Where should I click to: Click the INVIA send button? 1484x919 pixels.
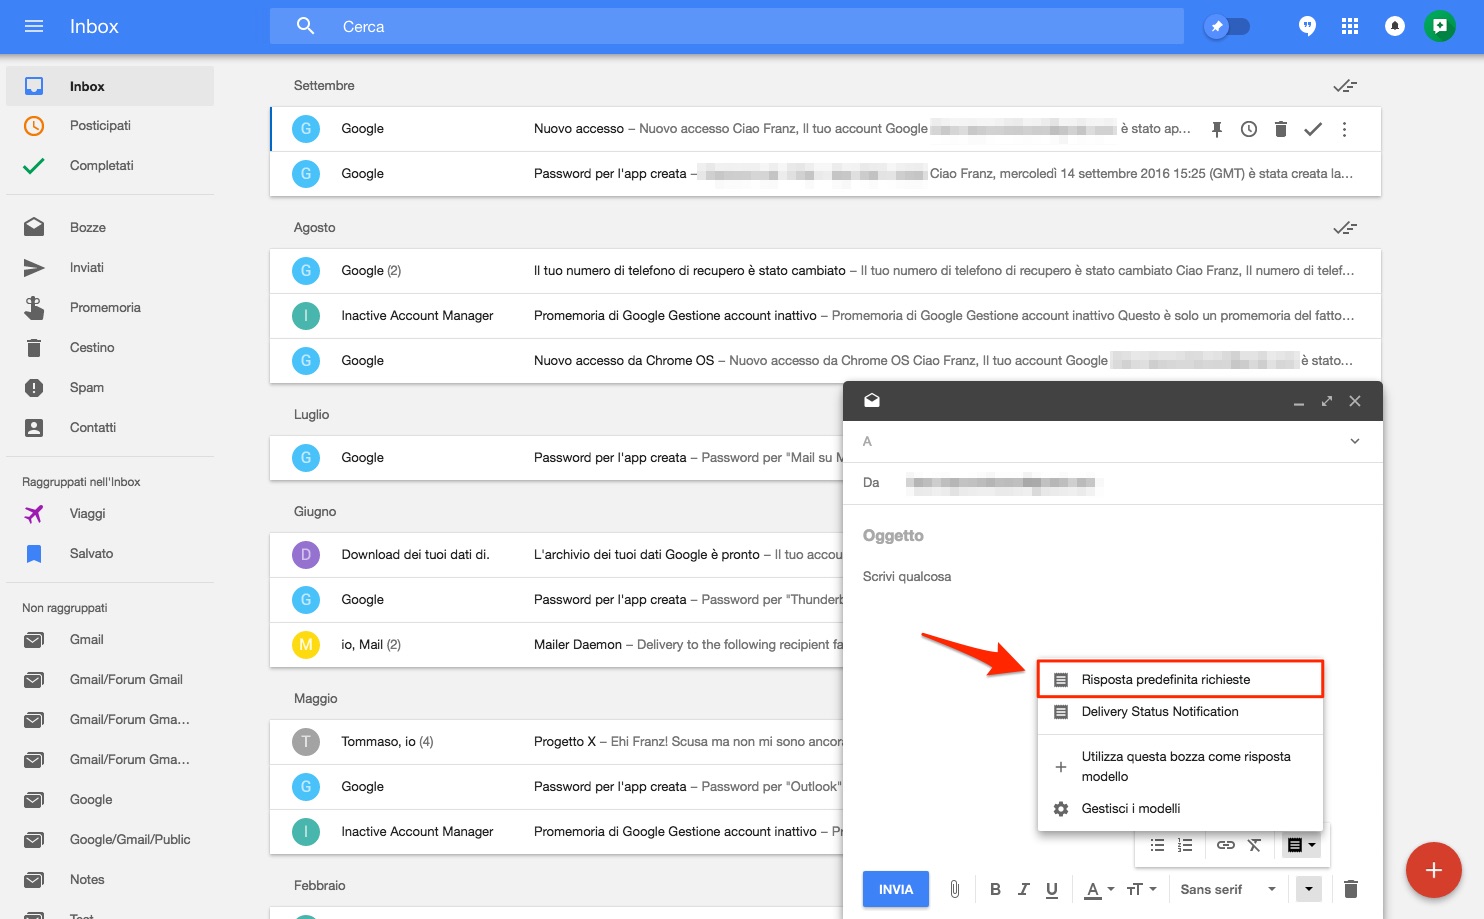(x=896, y=889)
